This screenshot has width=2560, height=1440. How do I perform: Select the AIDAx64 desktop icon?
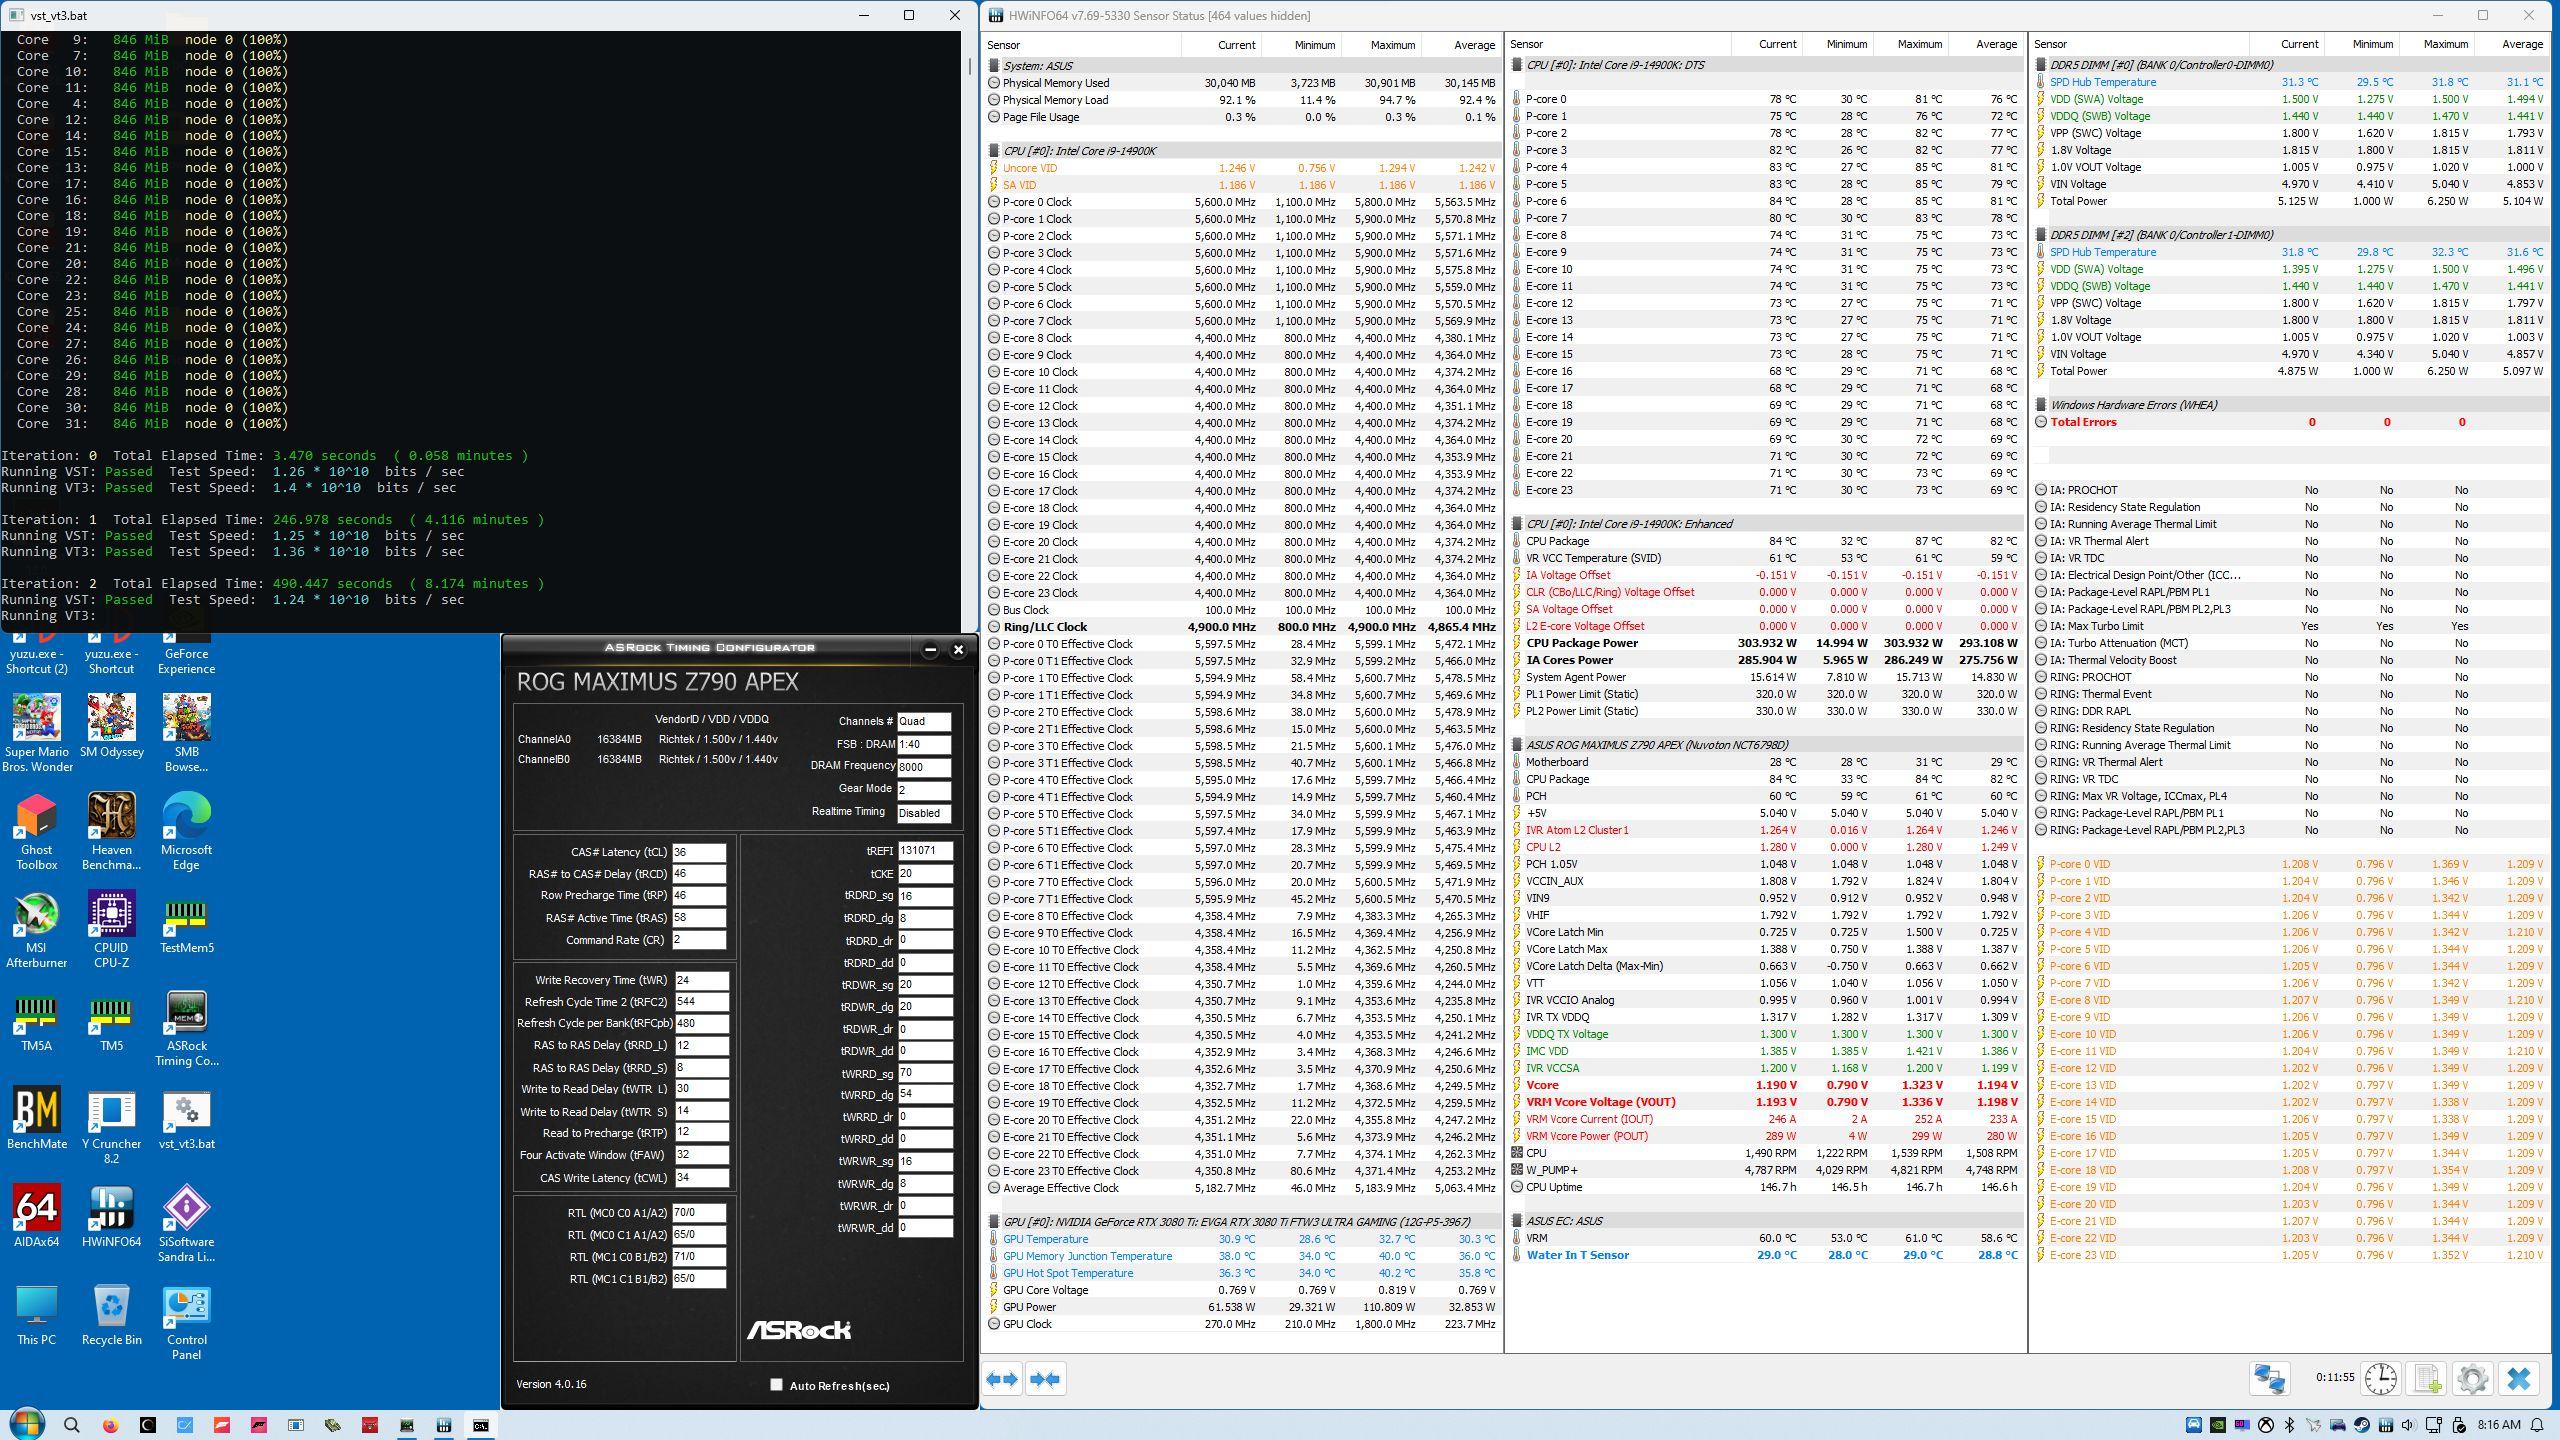[x=37, y=1216]
